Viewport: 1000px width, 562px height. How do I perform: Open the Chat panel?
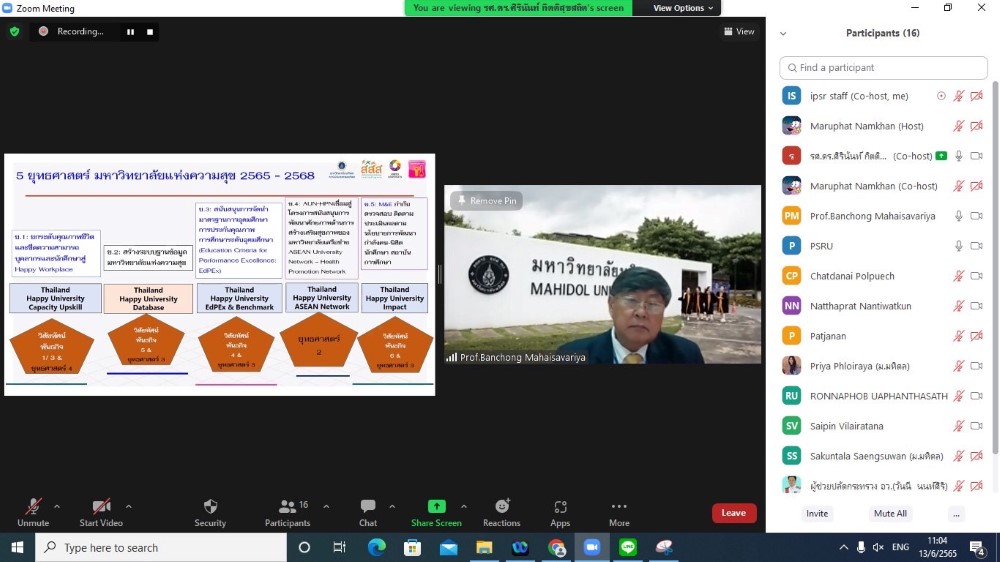tap(368, 508)
